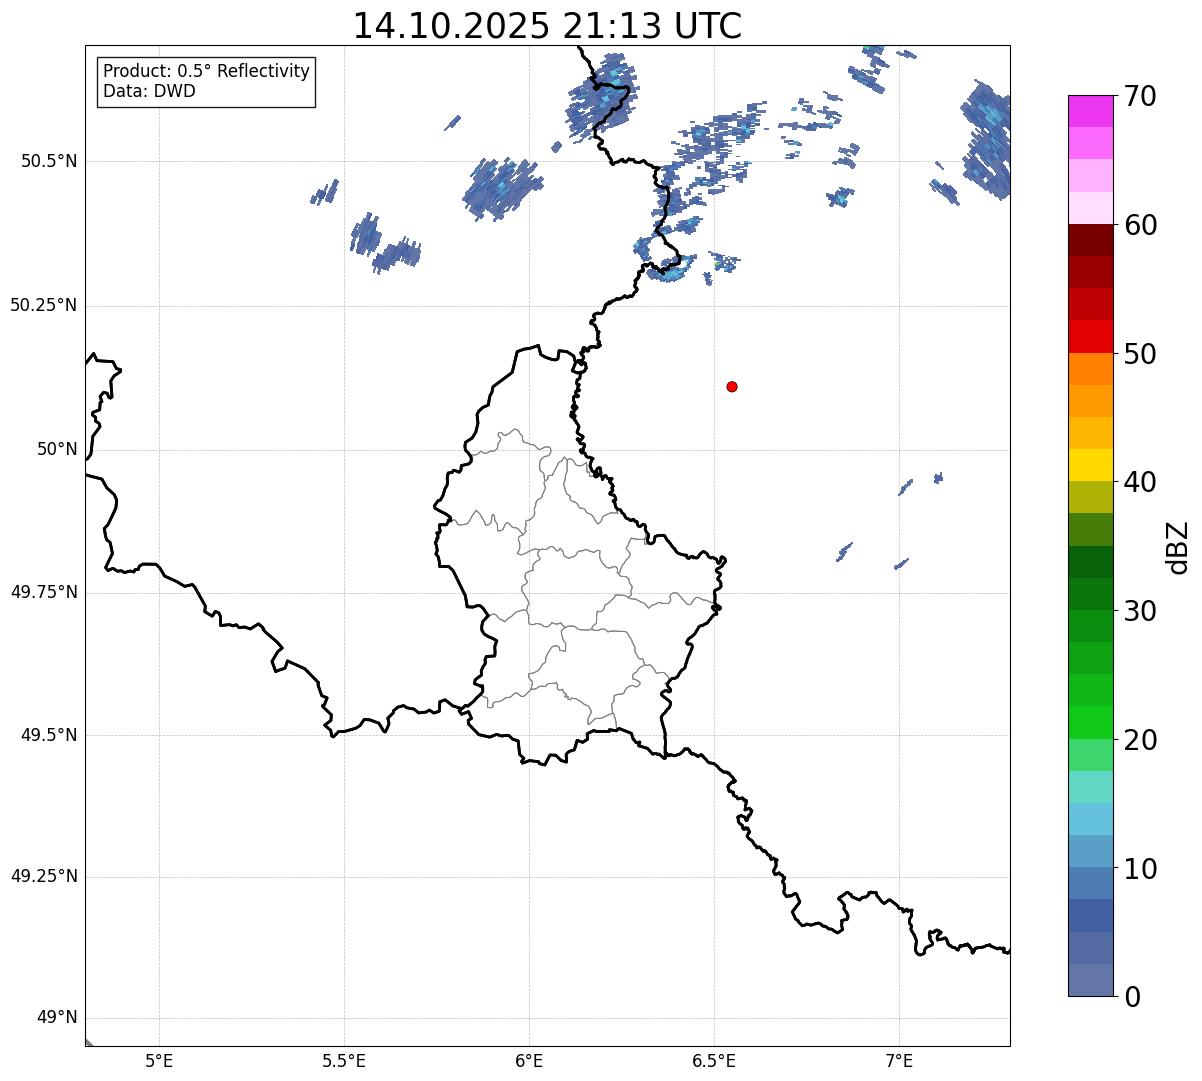1202x1081 pixels.
Task: Click the "Data: DWD" legend line
Action: 149,91
